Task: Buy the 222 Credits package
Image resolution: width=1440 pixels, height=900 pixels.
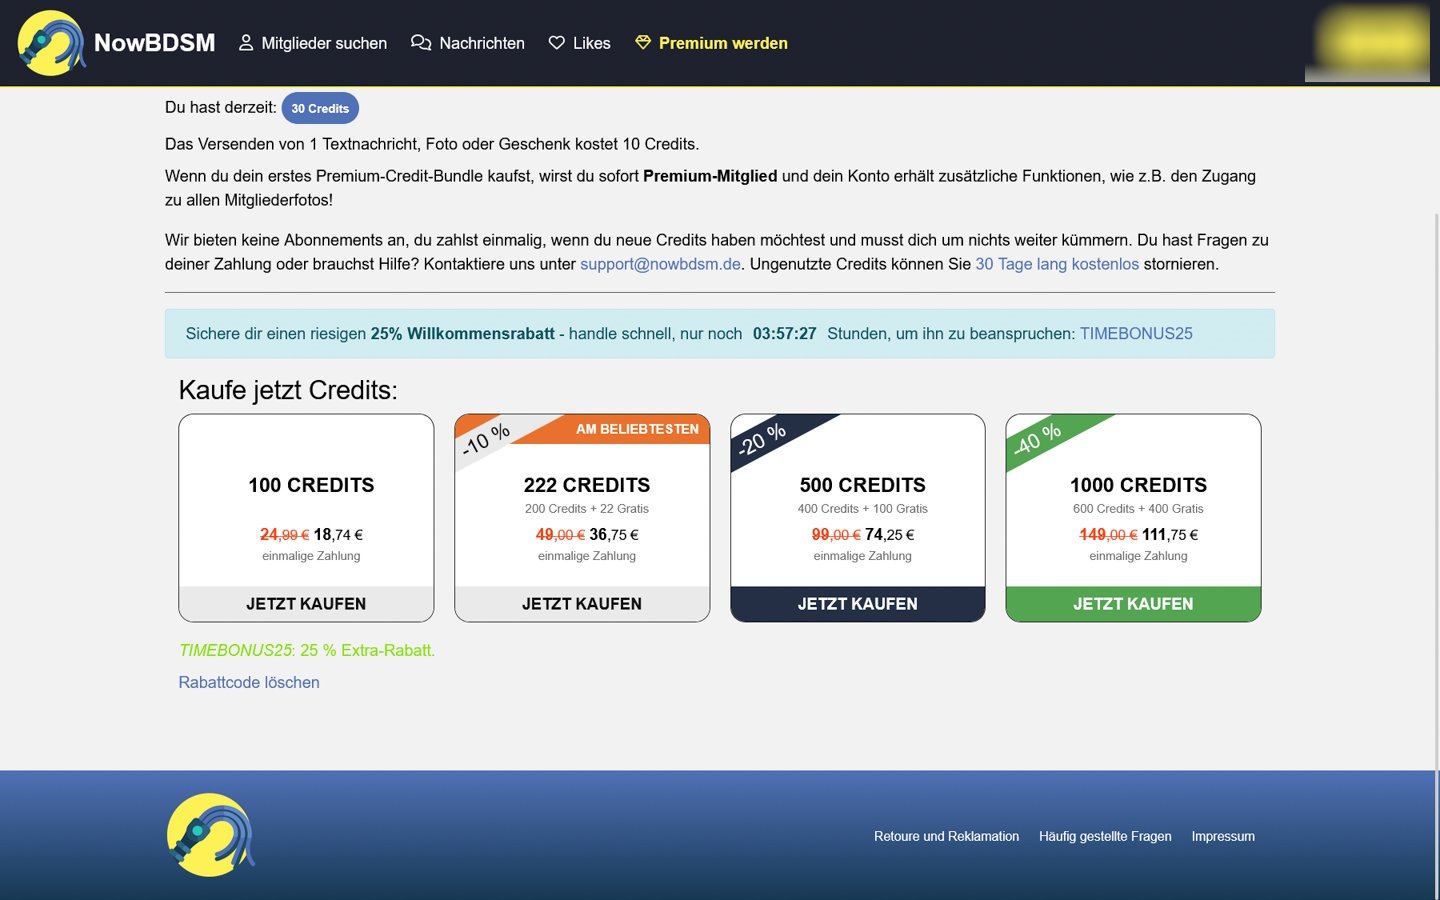Action: [582, 604]
